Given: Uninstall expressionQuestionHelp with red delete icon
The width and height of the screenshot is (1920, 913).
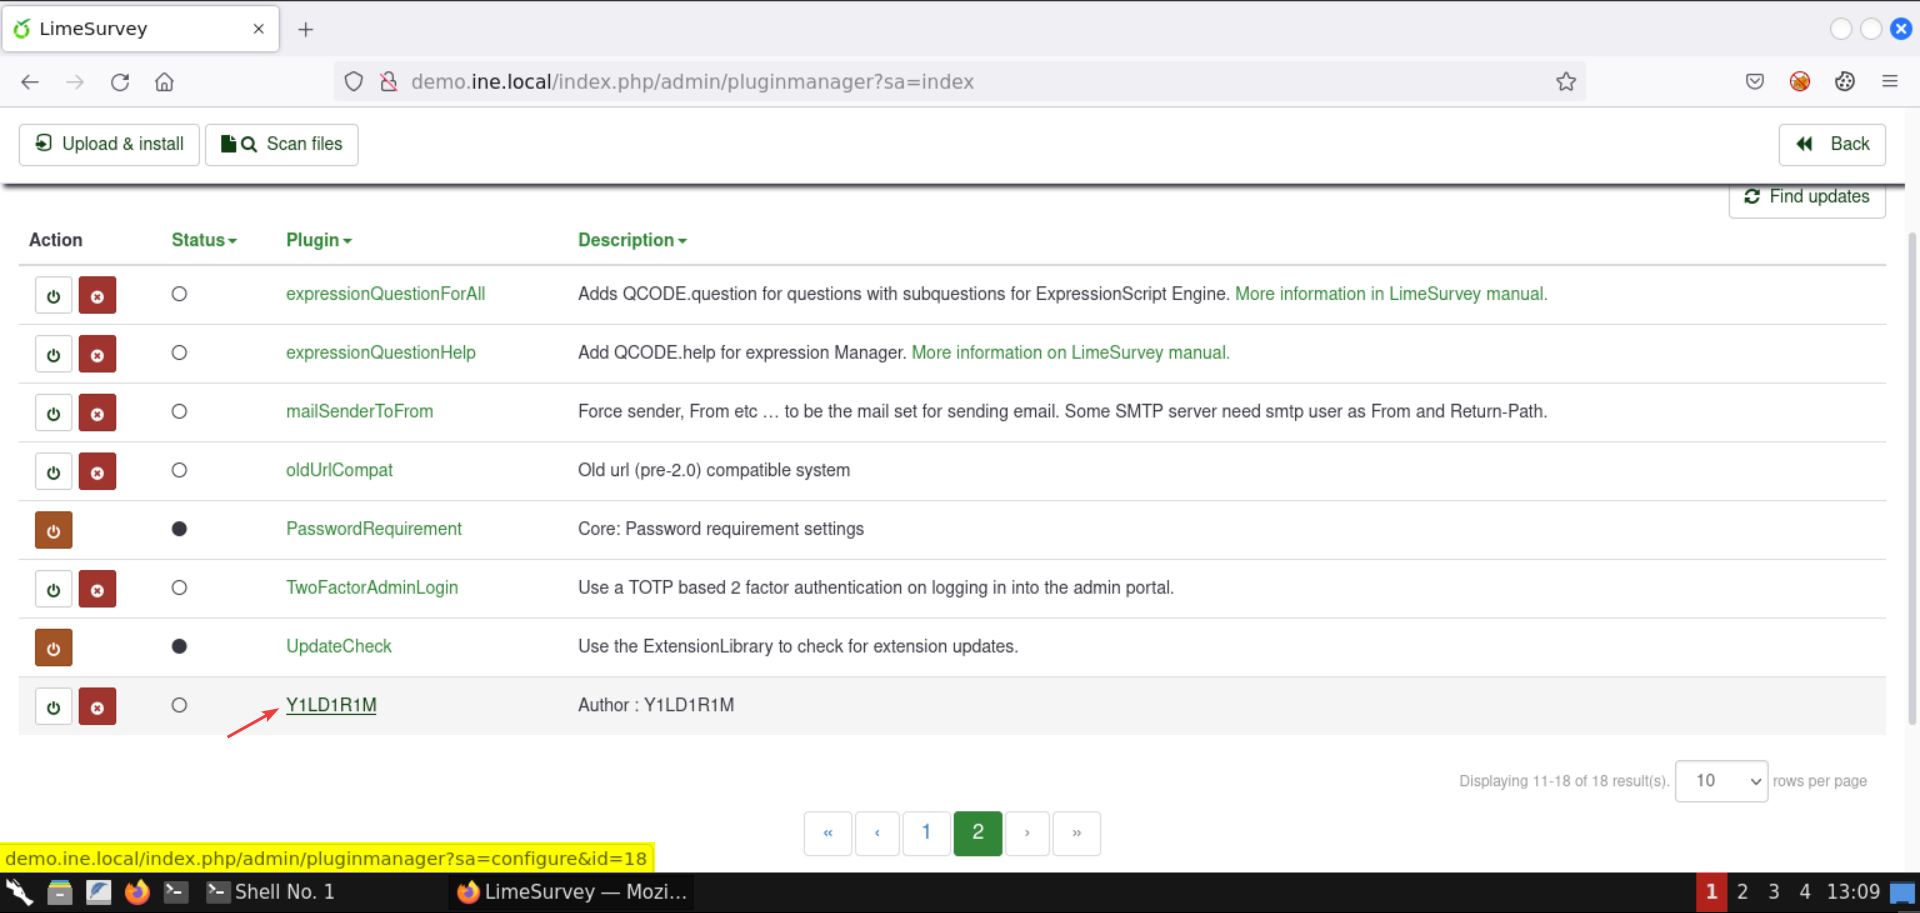Looking at the screenshot, I should pyautogui.click(x=97, y=354).
